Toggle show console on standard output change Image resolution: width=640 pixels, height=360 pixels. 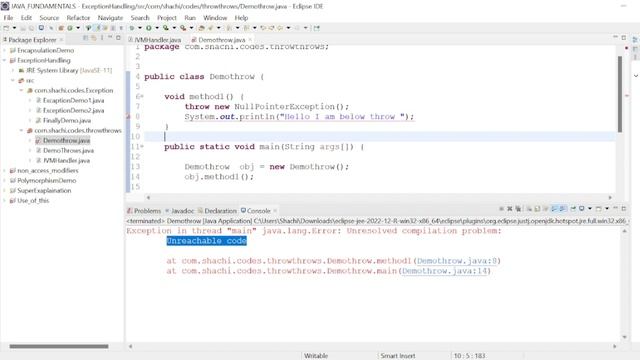click(x=554, y=209)
